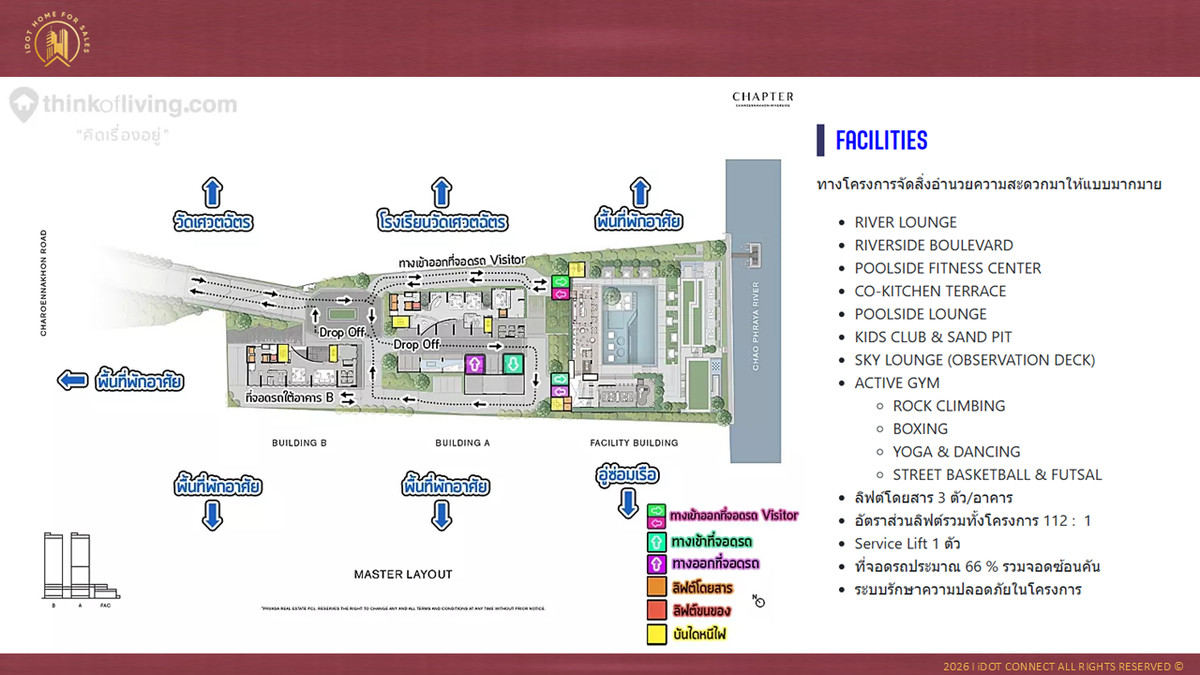Click the RIVER LOUNGE list item
This screenshot has height=675, width=1200.
click(905, 222)
